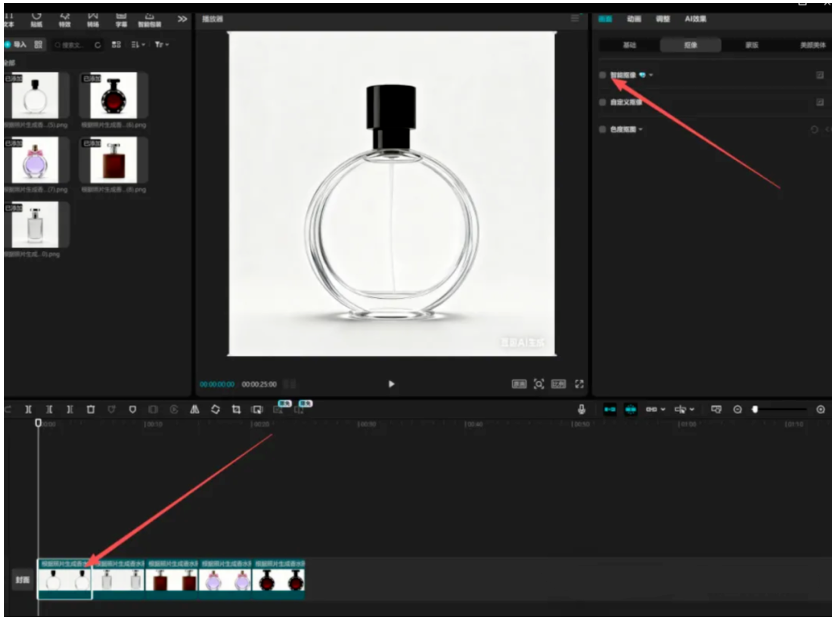Click the timeline zoom slider
The width and height of the screenshot is (834, 618).
(780, 409)
